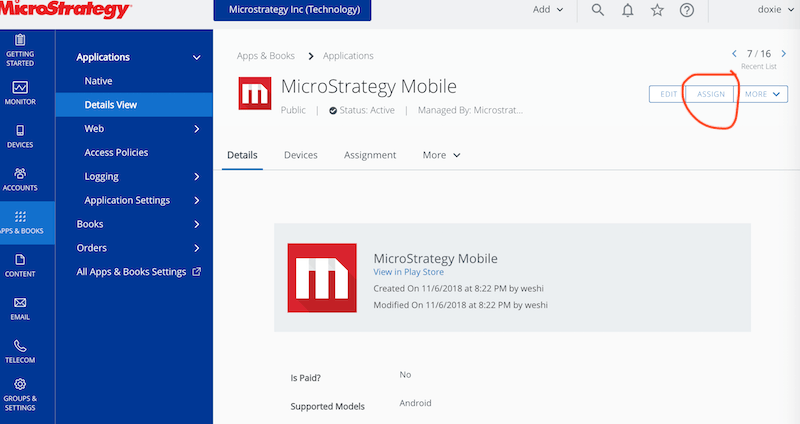Click the ASSIGN button
The width and height of the screenshot is (800, 424).
tap(711, 94)
